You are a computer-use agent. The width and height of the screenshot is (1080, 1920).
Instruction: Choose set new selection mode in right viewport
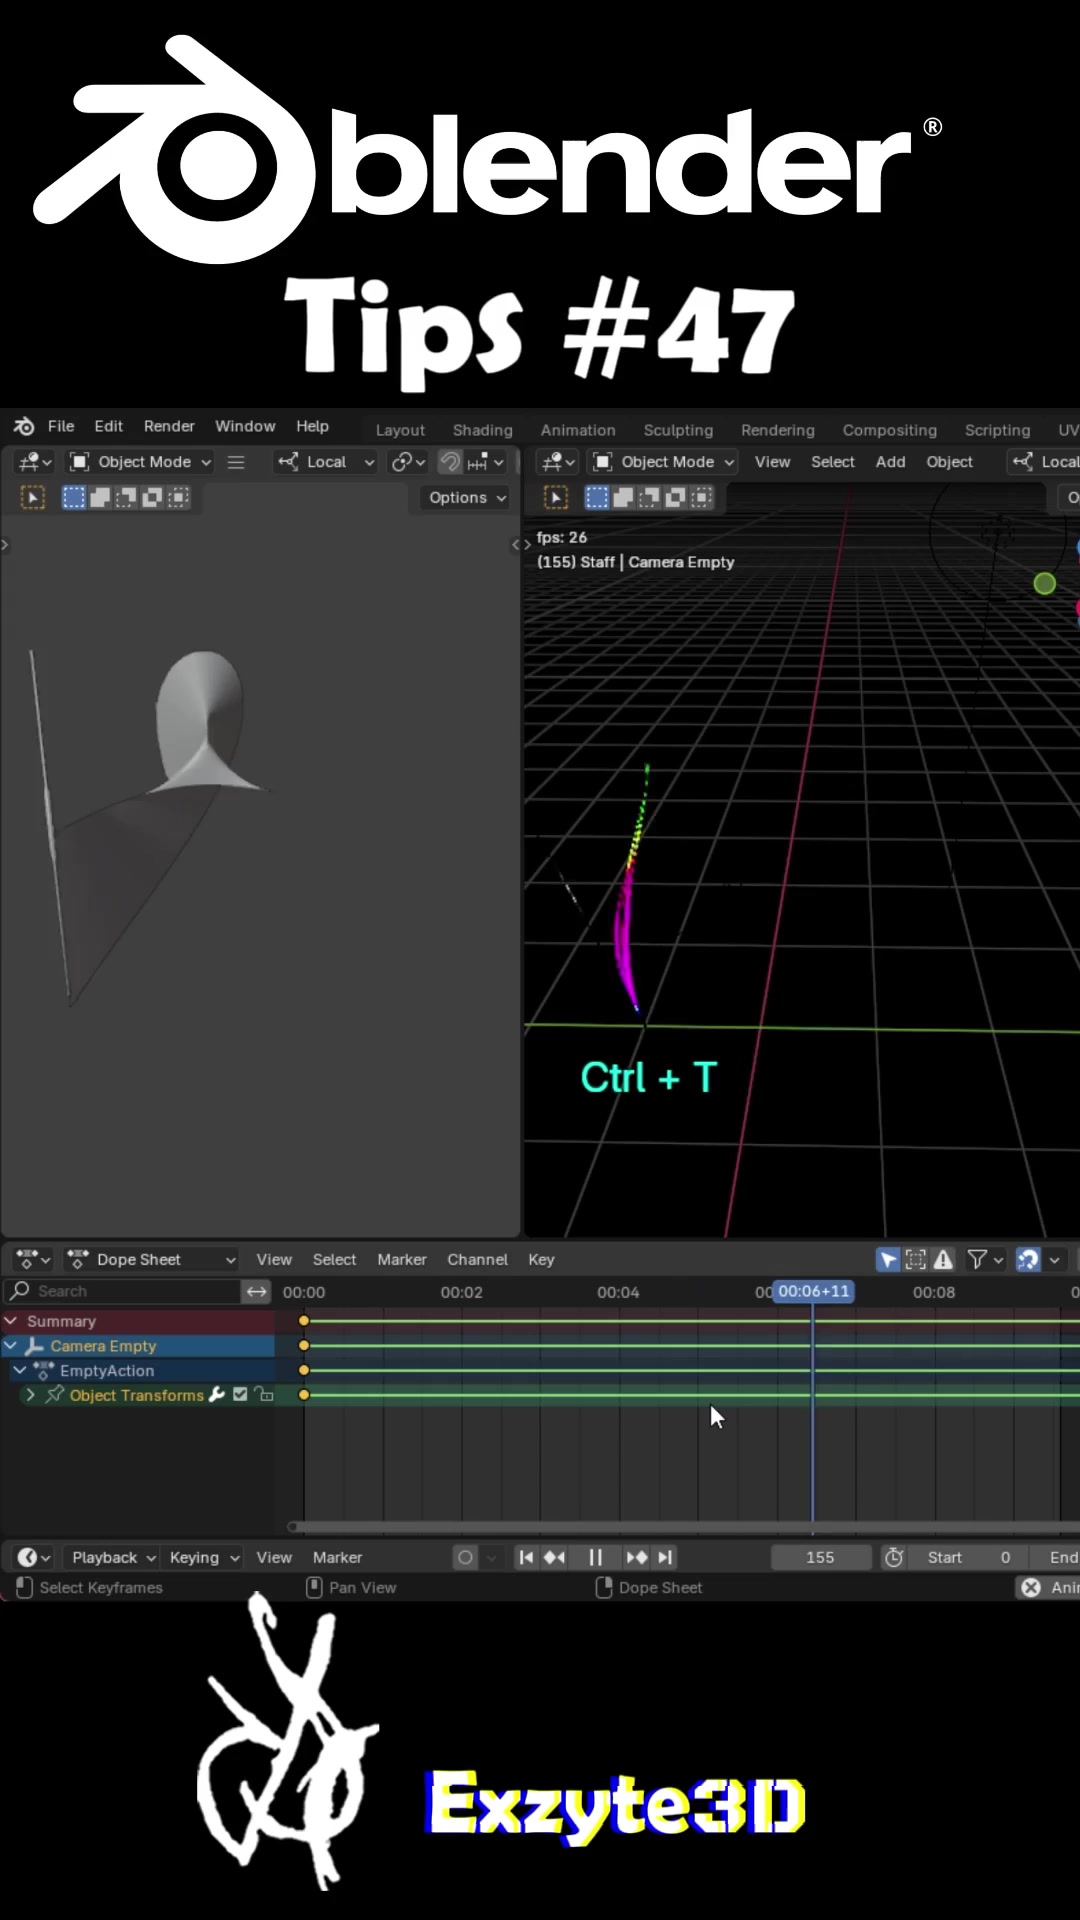[x=596, y=497]
